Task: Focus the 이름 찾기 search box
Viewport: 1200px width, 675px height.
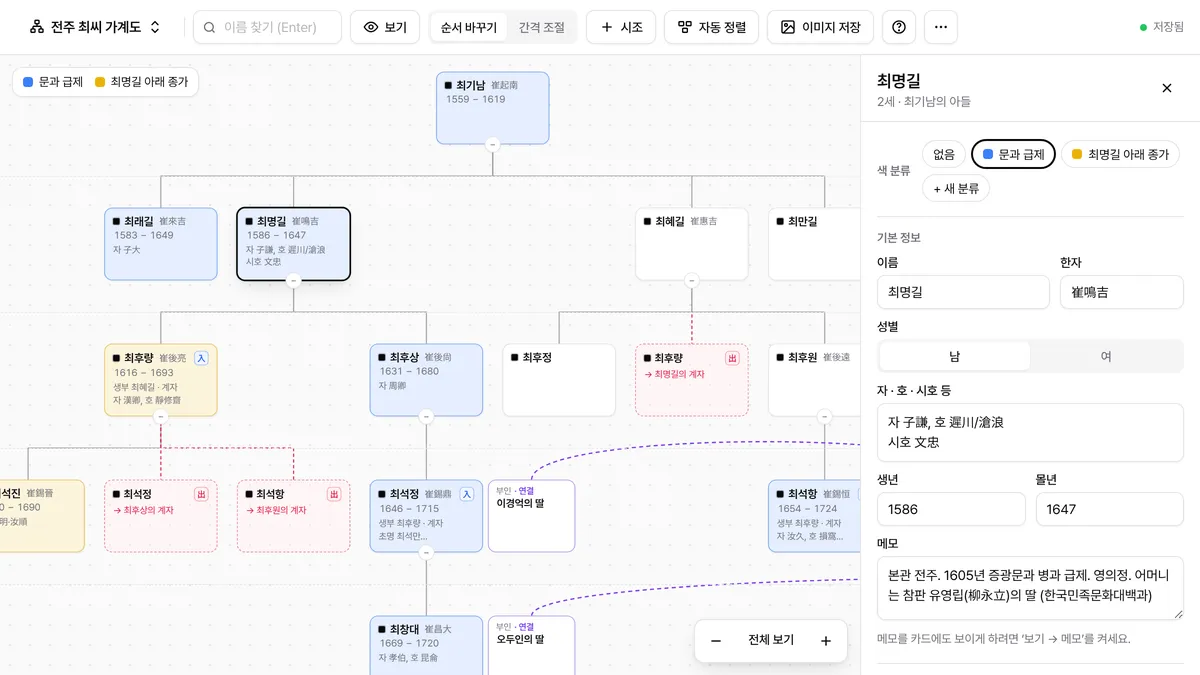Action: [267, 27]
